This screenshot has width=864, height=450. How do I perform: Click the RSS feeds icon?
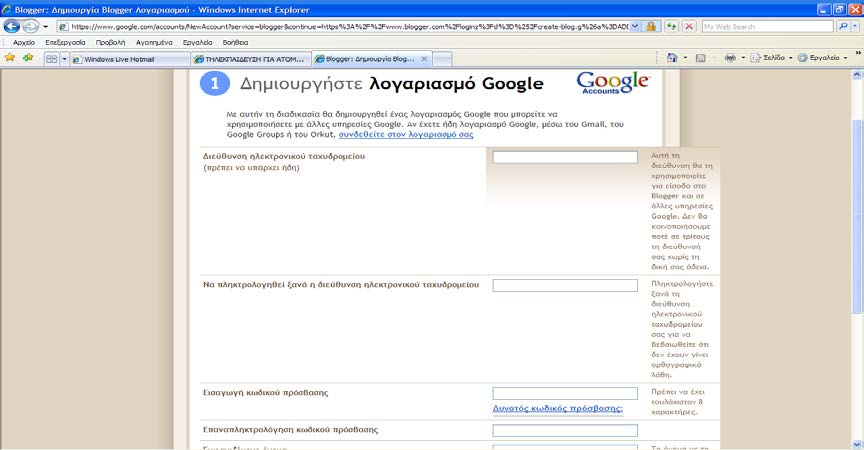(x=700, y=58)
